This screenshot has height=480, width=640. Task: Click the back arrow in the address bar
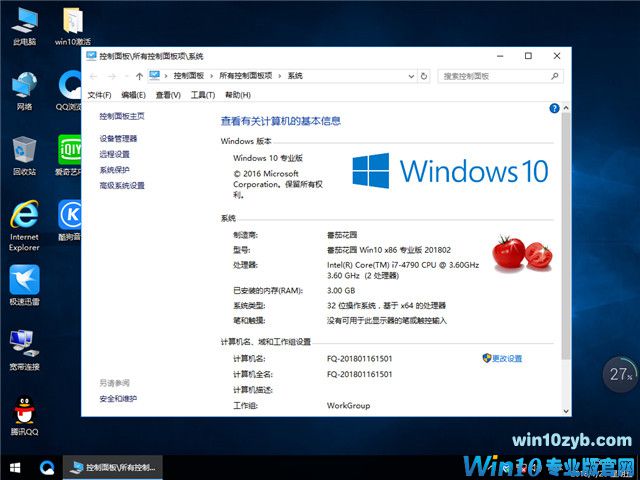[x=93, y=76]
